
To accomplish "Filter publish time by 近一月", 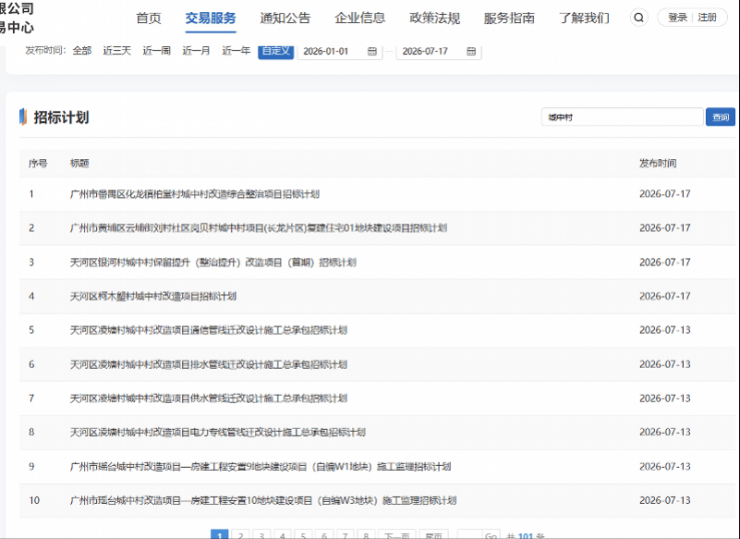I will pos(196,50).
